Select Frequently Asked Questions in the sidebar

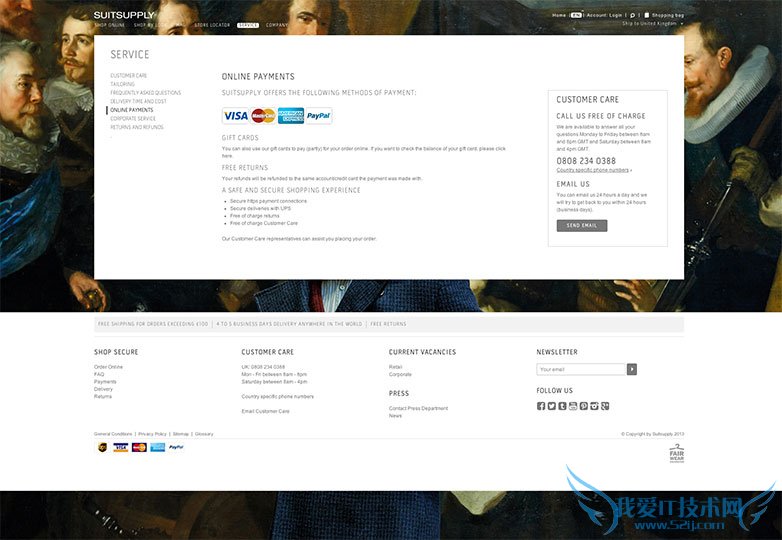point(146,93)
